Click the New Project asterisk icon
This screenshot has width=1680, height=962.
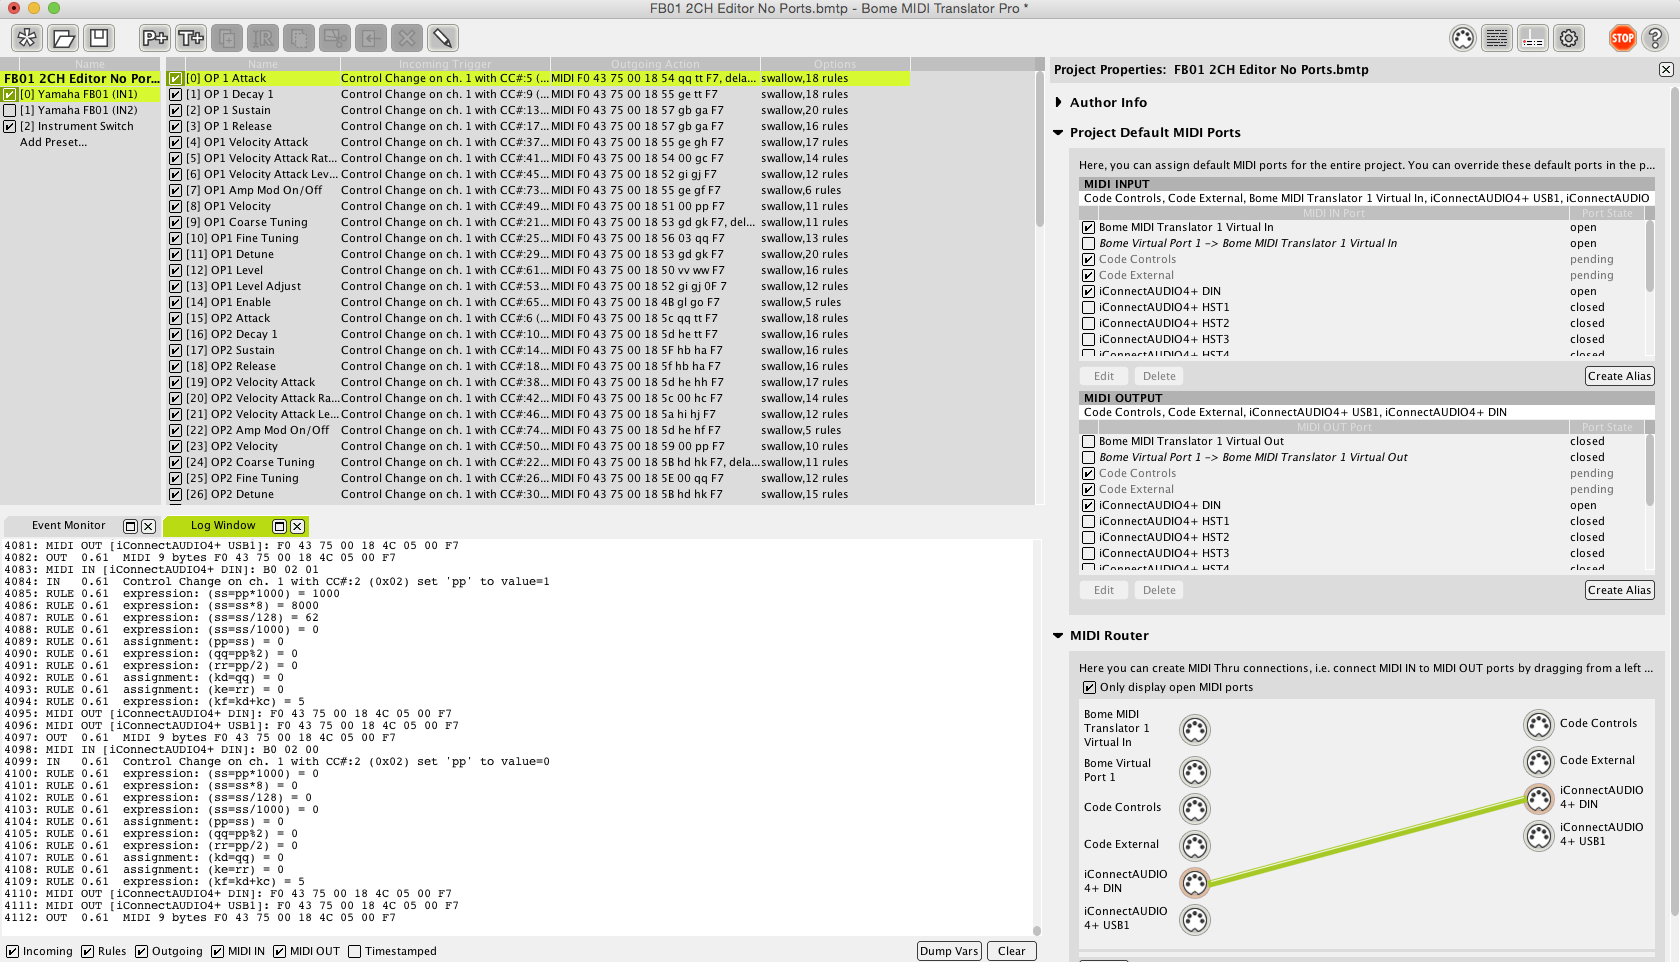click(27, 38)
